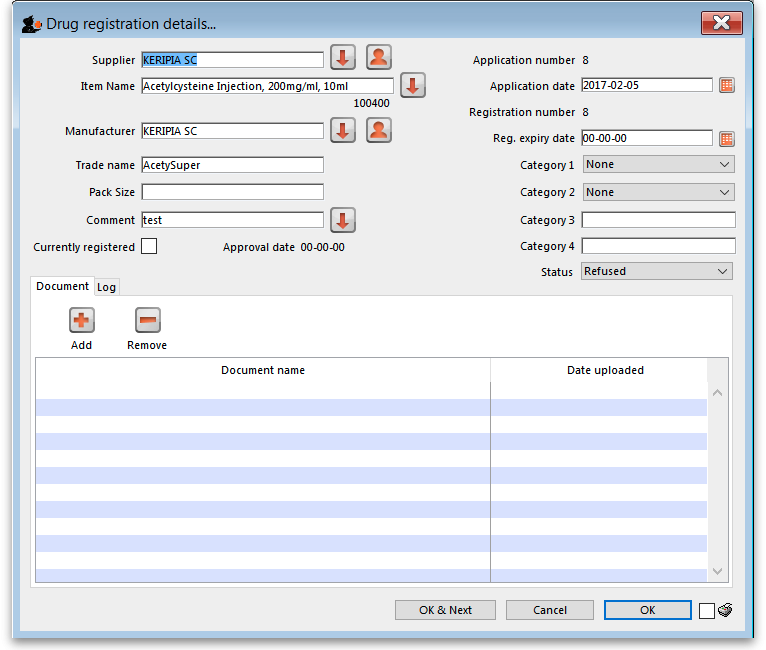Click the down arrow icon beside Item Name
Viewport: 766px width, 650px height.
[413, 85]
